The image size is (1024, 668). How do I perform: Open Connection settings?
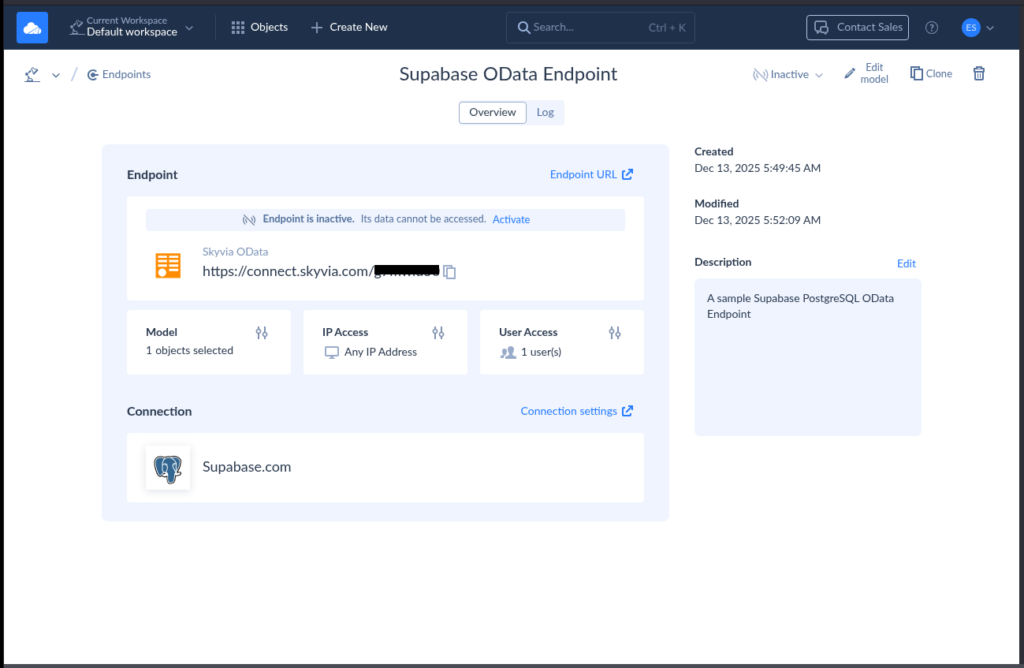[569, 410]
